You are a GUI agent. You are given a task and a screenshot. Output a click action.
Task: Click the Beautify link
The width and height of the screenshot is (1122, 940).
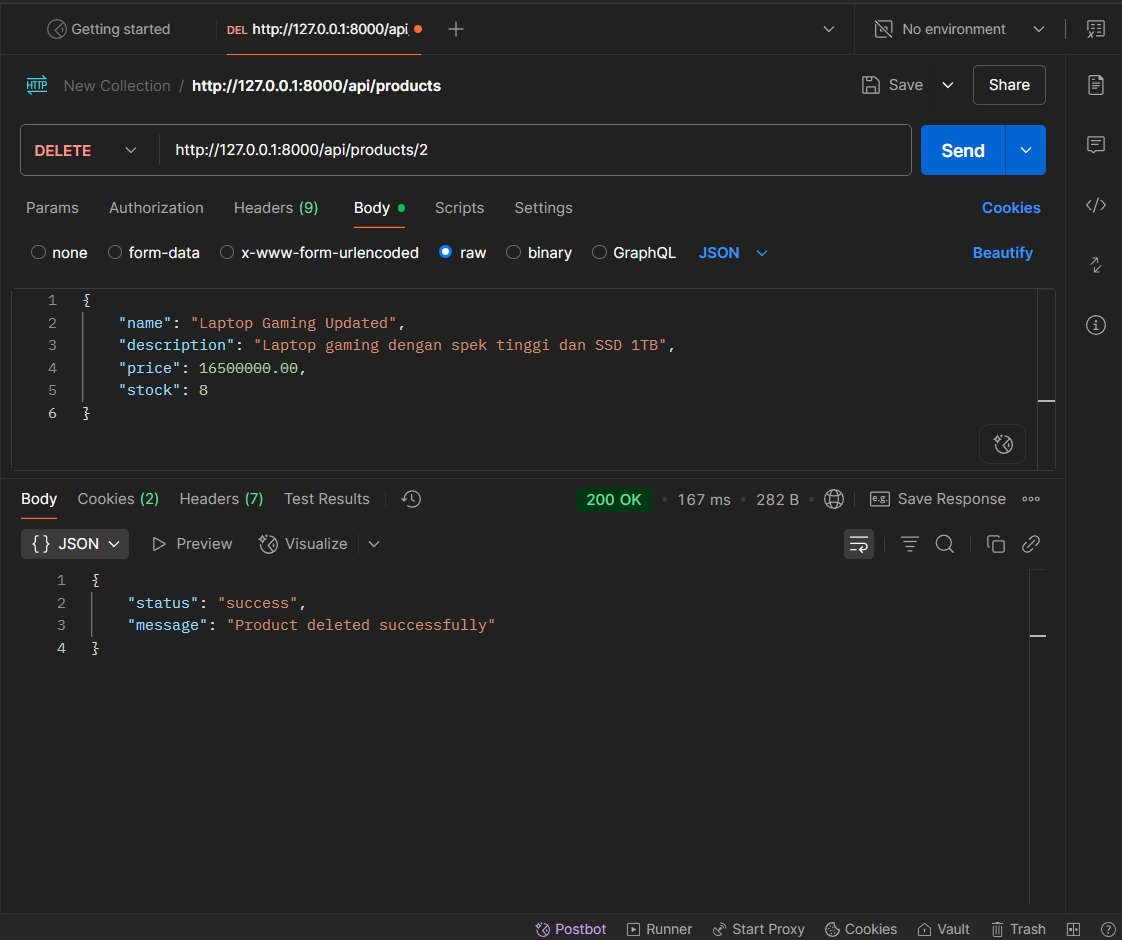click(1002, 253)
